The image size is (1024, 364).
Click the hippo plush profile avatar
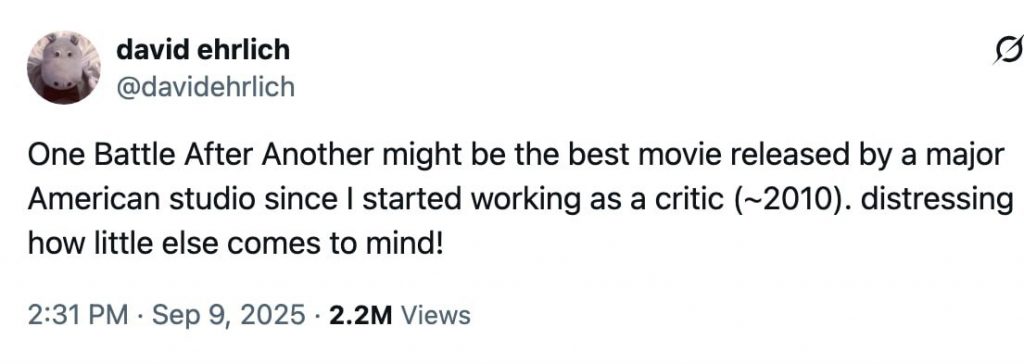63,67
